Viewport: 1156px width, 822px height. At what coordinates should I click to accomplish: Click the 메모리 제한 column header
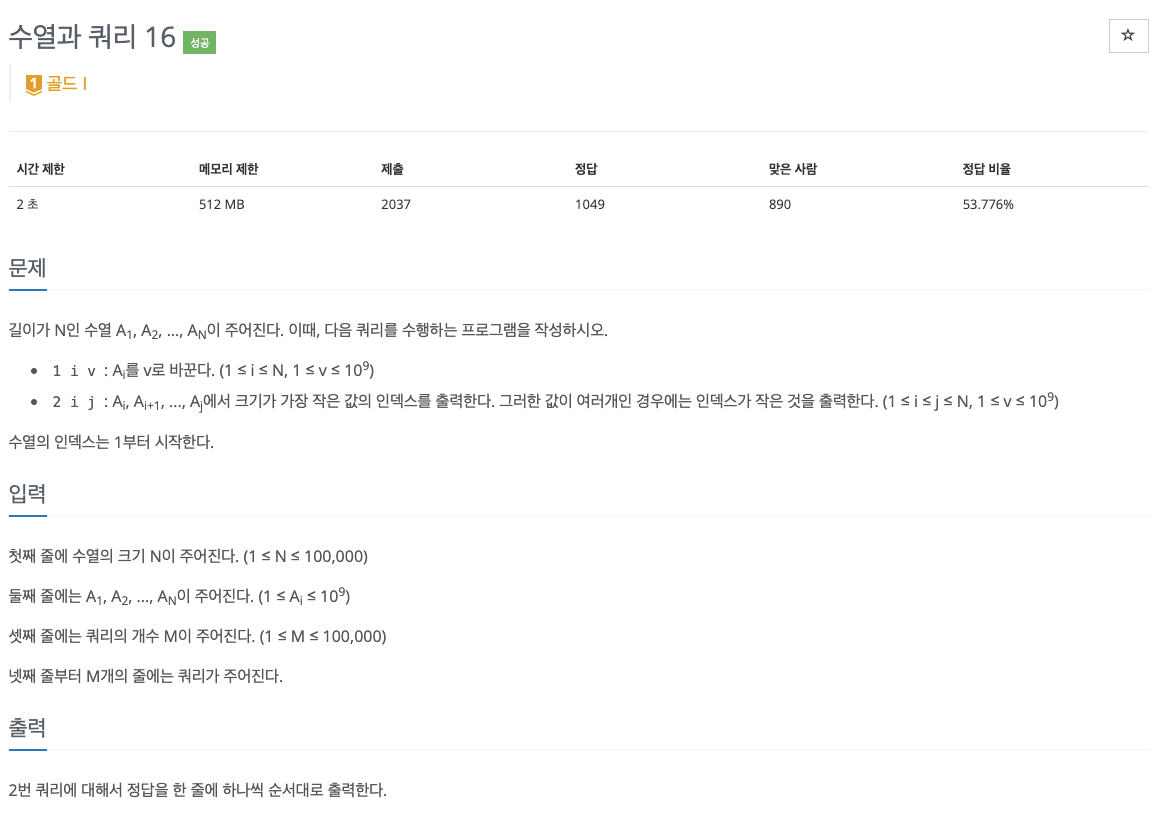(227, 169)
